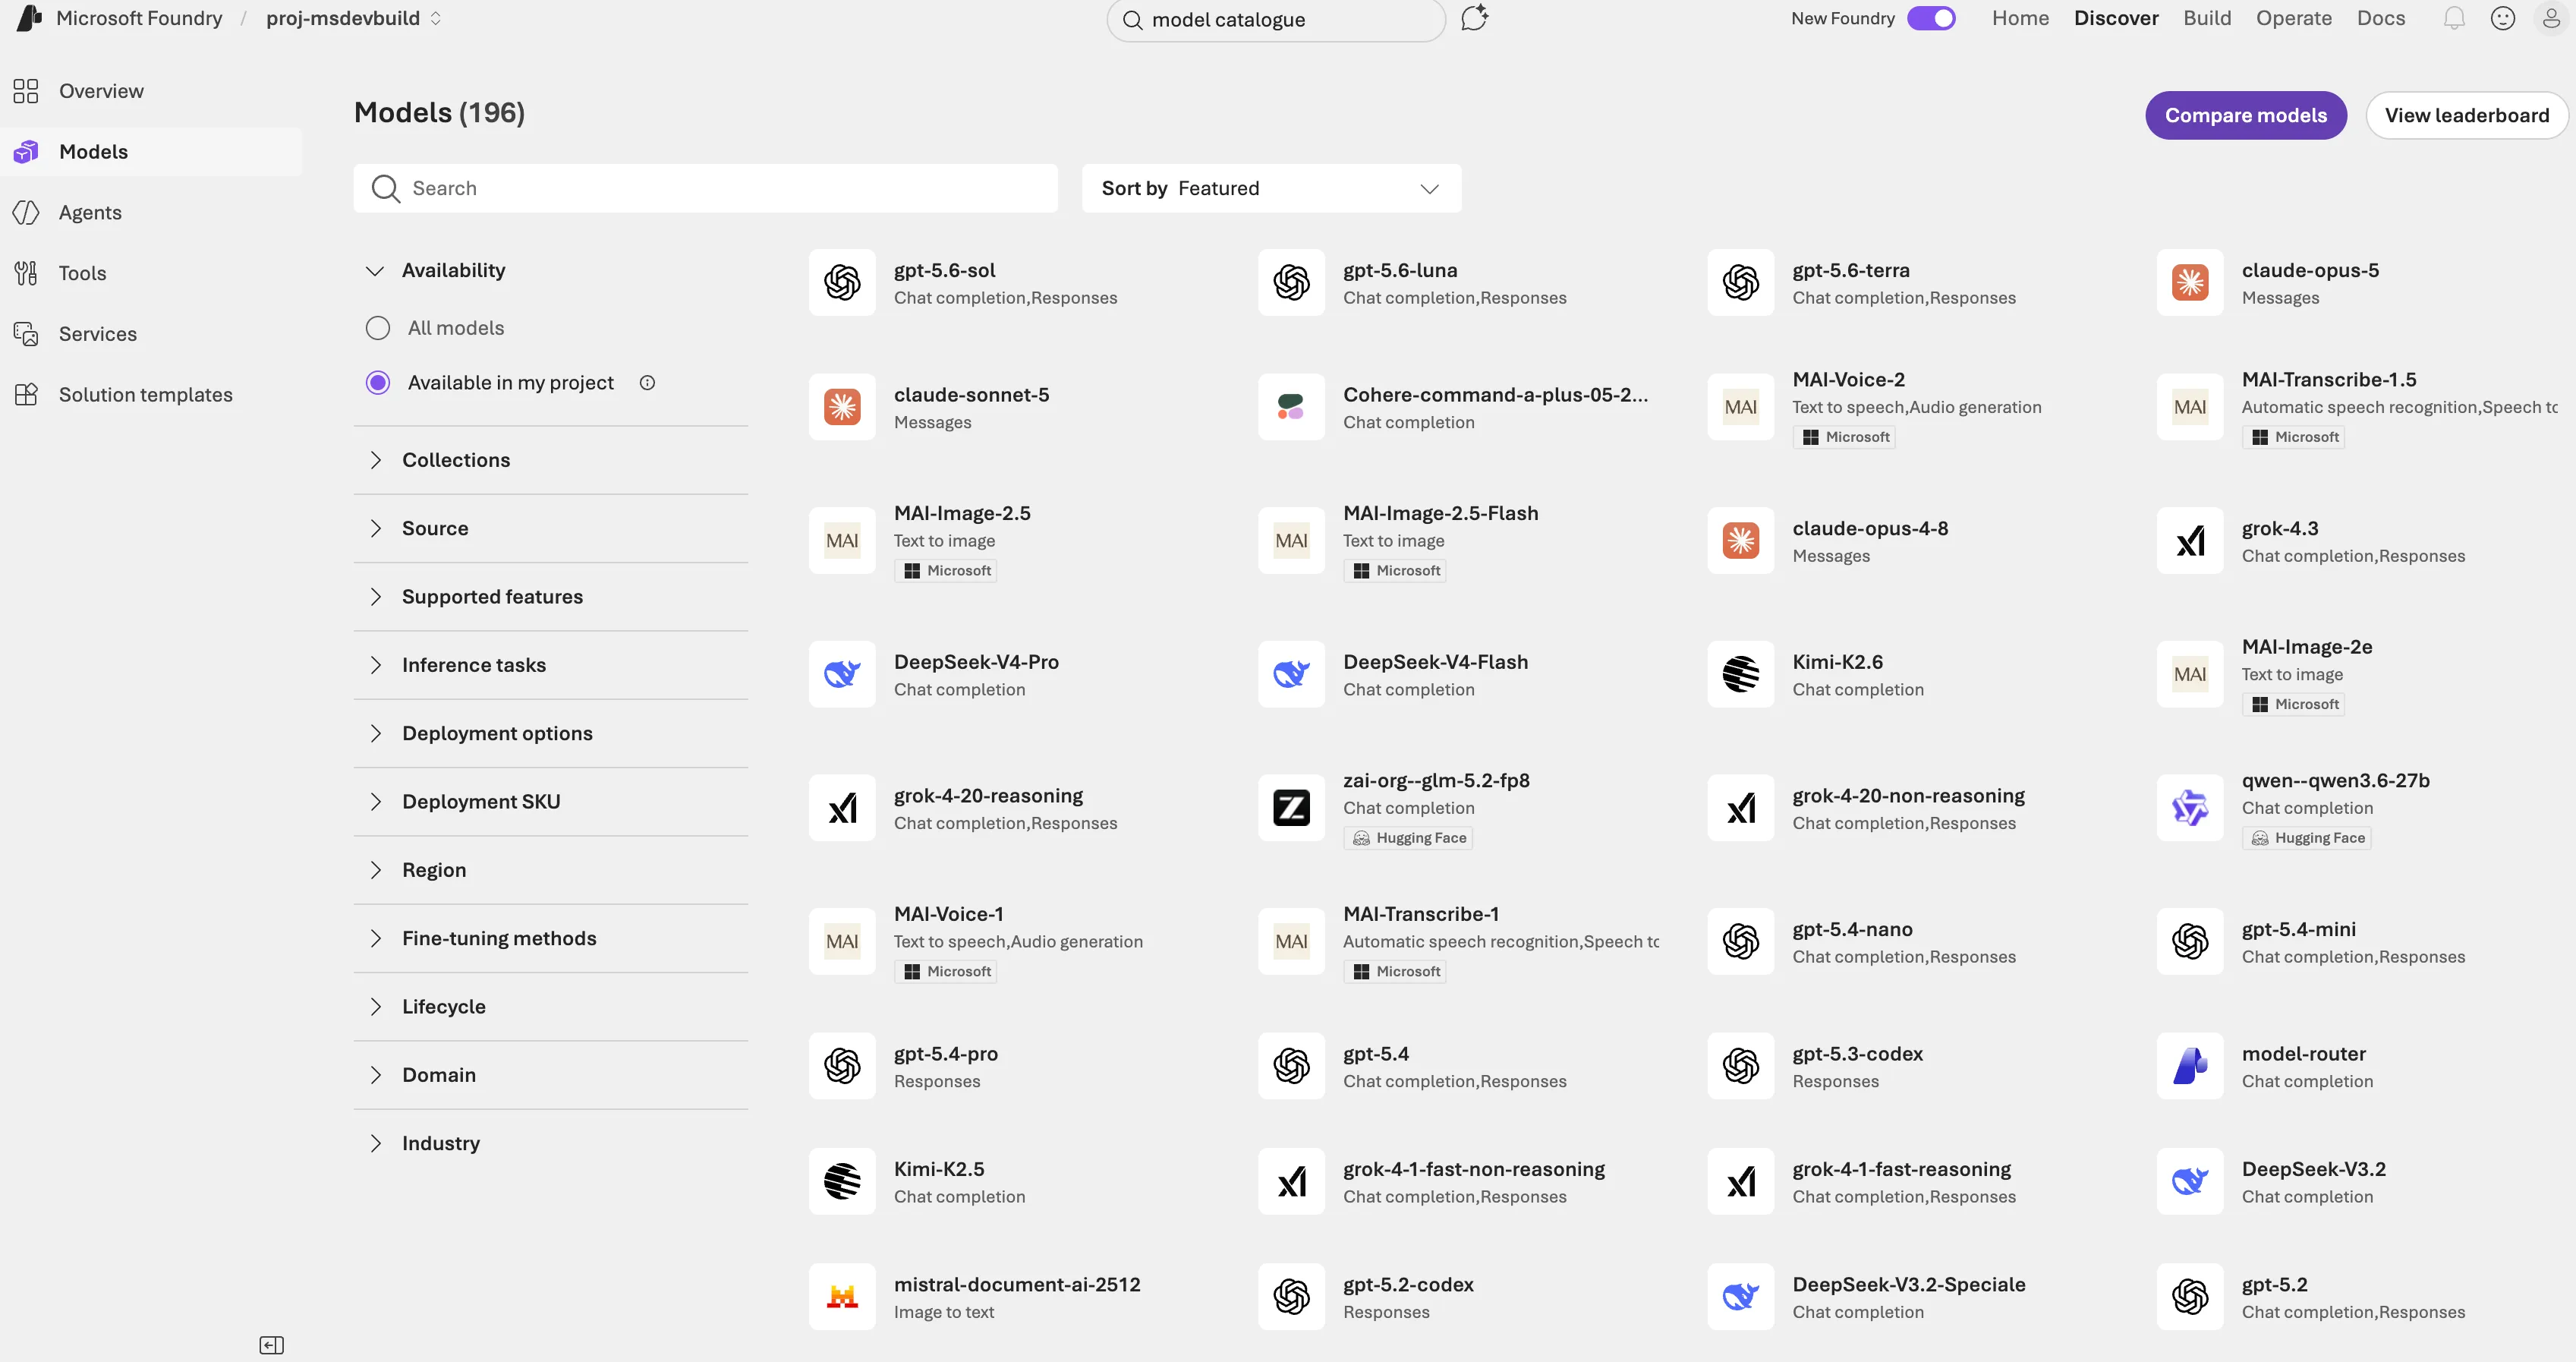
Task: Open the DeepSeek-V3.2-Speciale model link
Action: tap(1909, 1284)
